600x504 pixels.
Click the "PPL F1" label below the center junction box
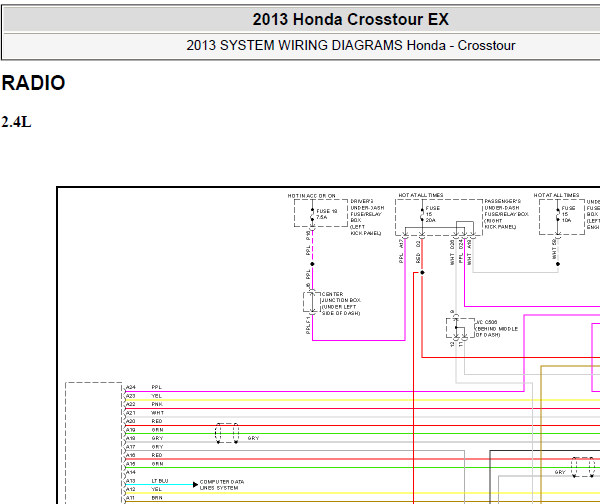click(308, 325)
